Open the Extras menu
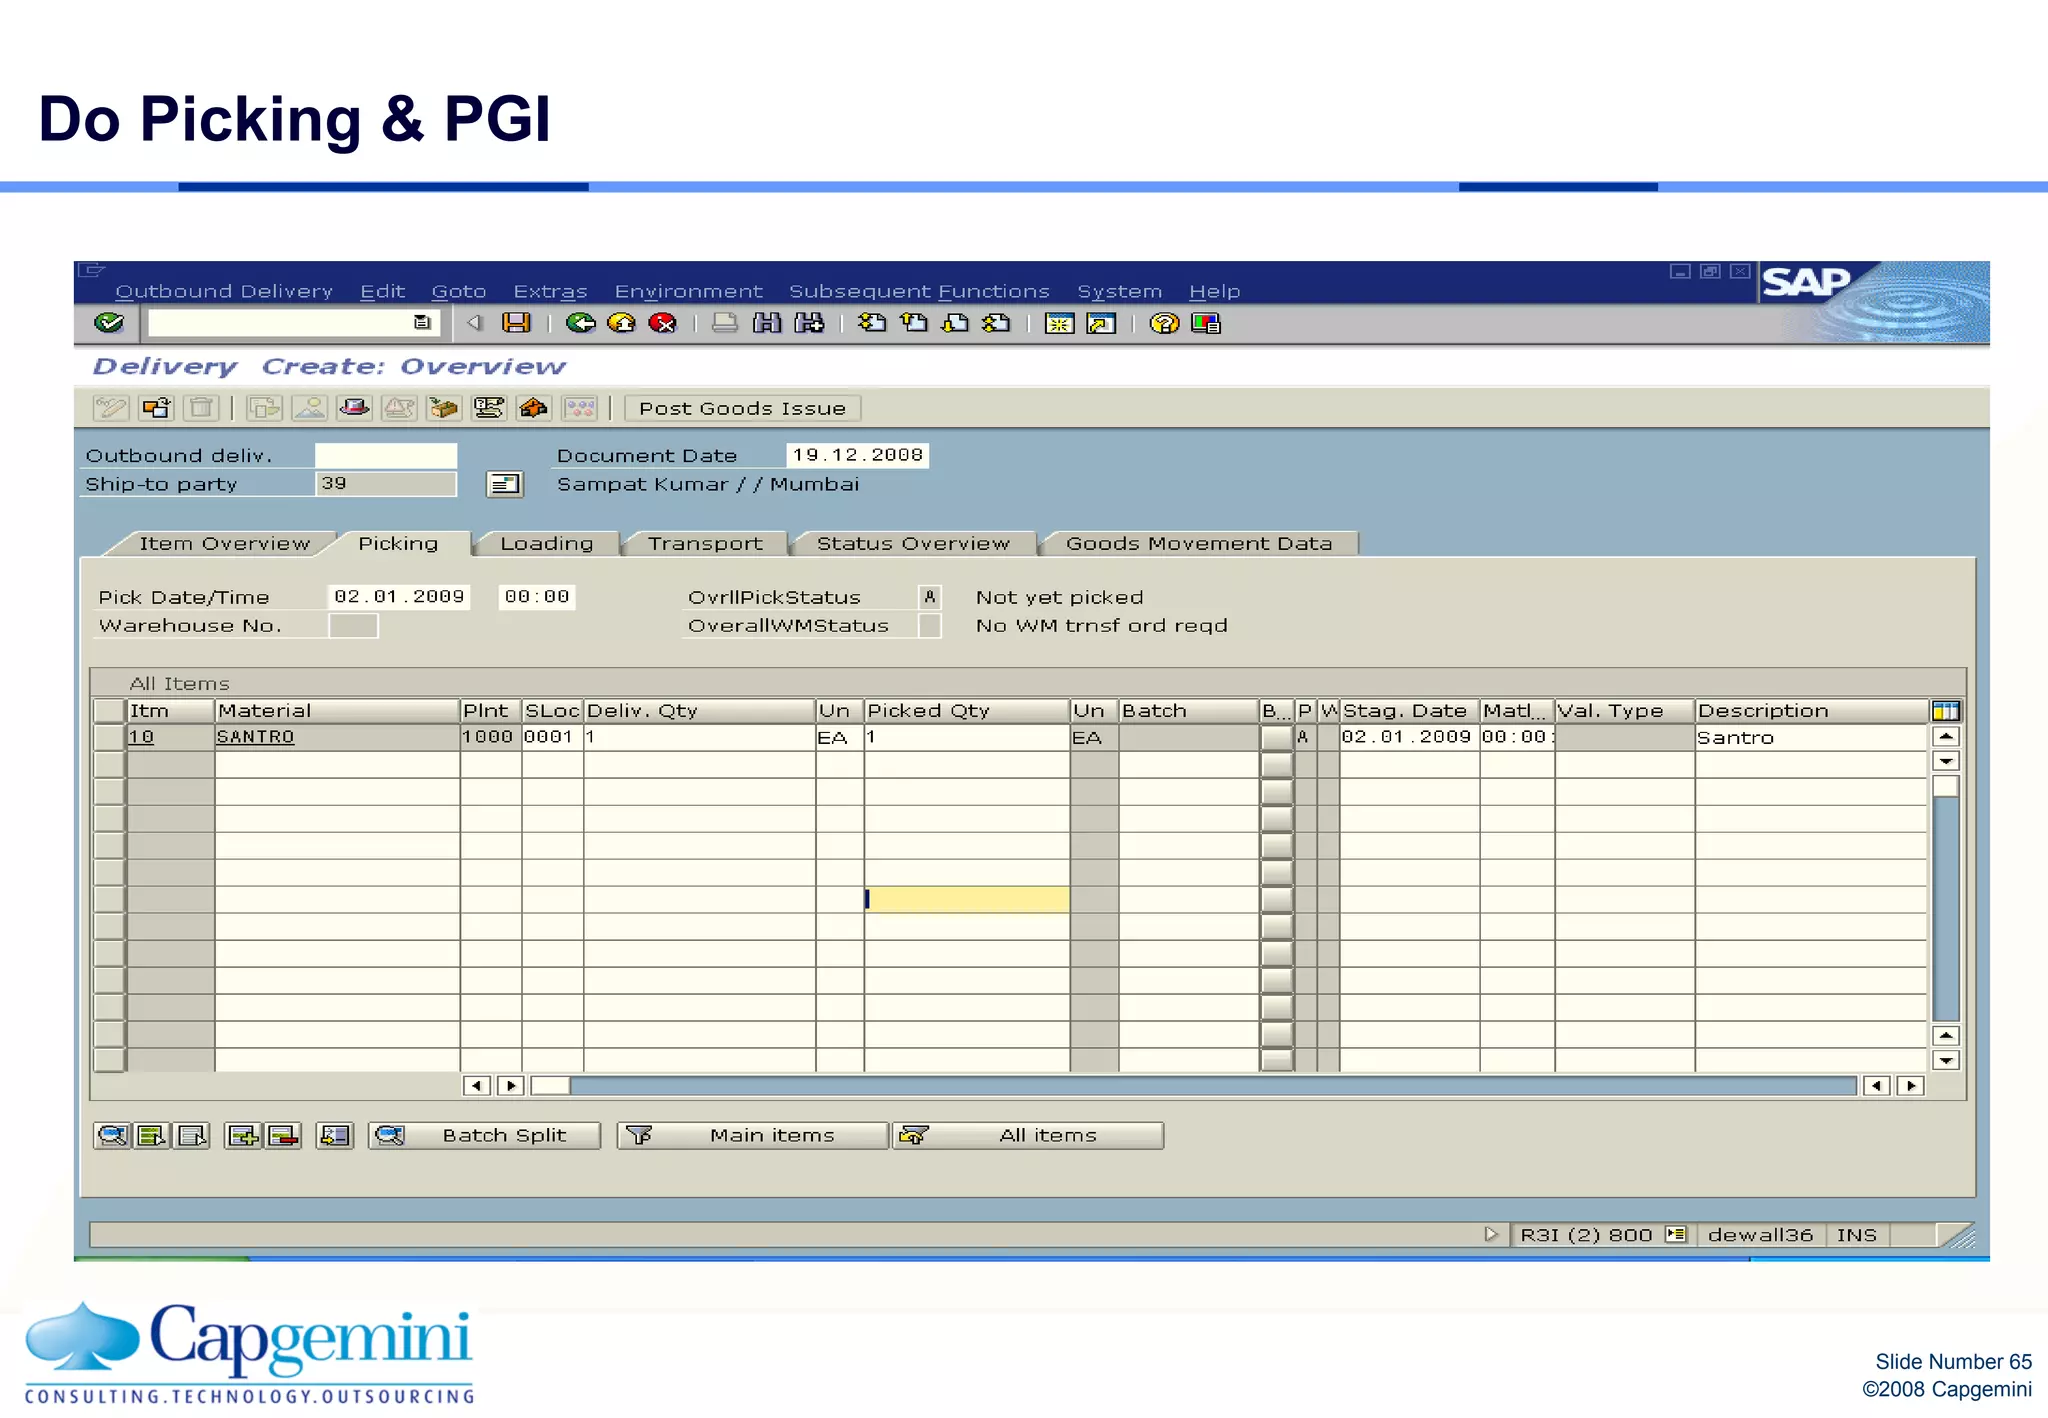 [550, 291]
